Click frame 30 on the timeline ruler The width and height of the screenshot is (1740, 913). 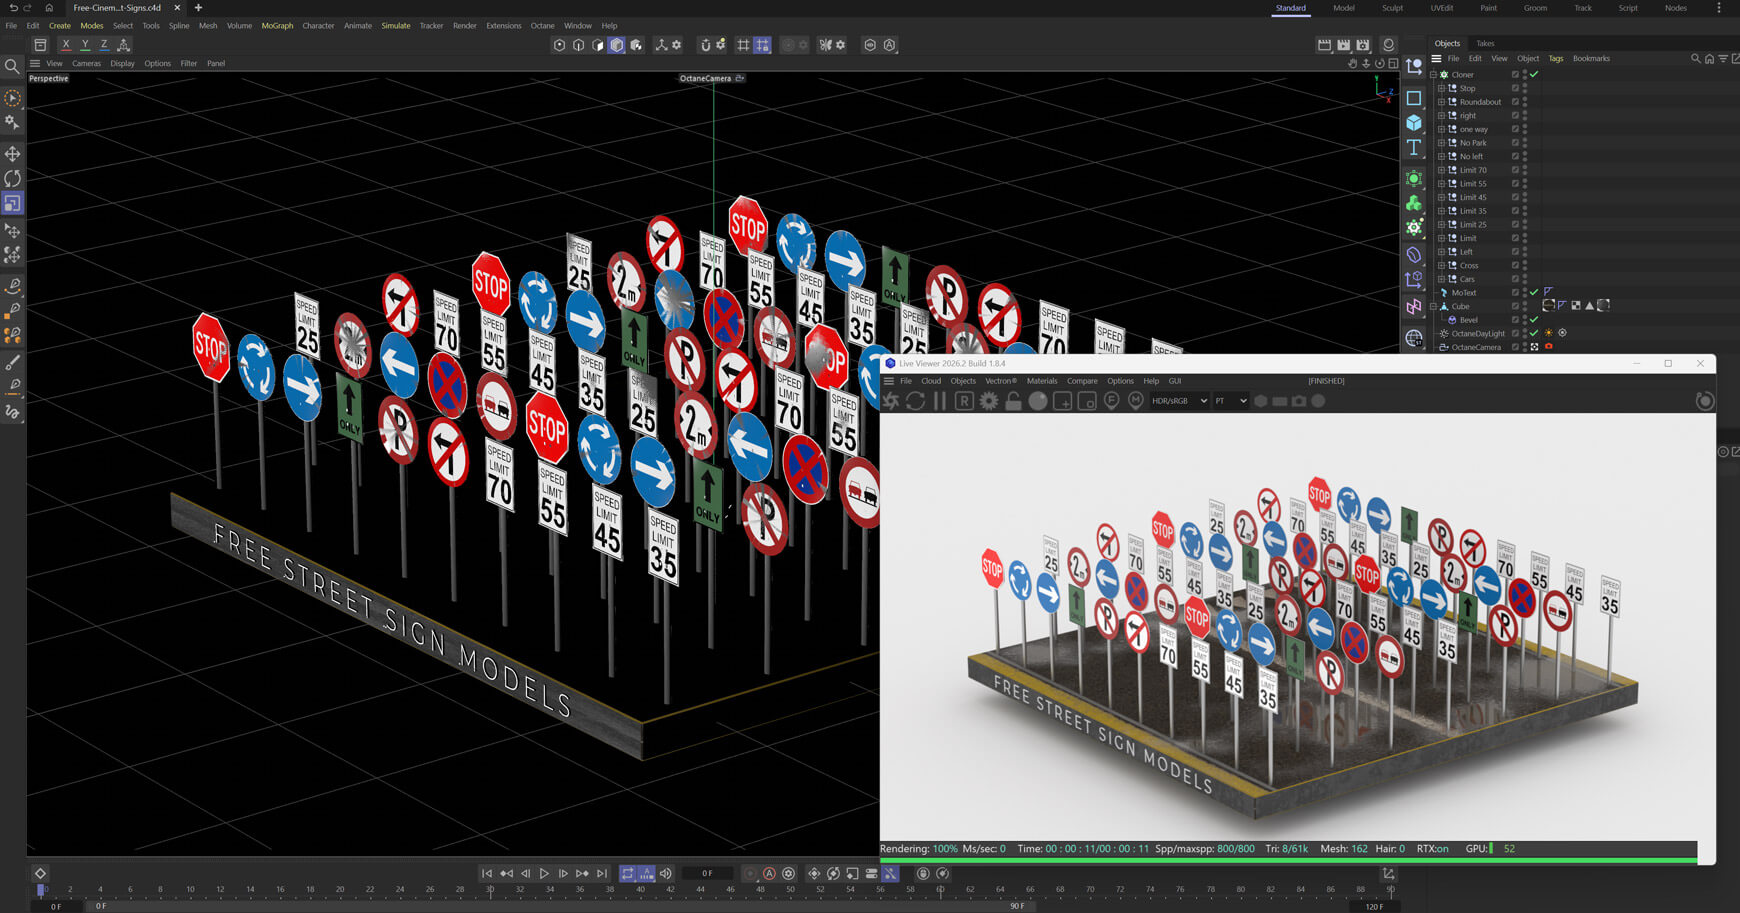pyautogui.click(x=490, y=889)
